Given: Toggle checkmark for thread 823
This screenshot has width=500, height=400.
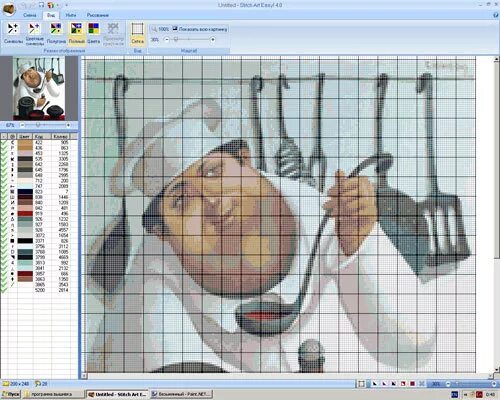Looking at the screenshot, I should coord(4,192).
